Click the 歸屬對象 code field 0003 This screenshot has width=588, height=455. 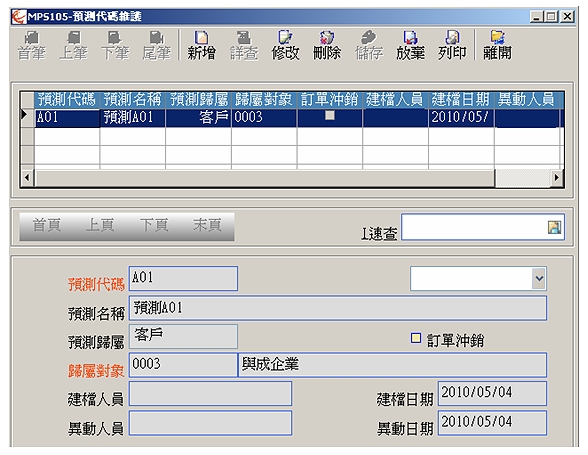[183, 365]
